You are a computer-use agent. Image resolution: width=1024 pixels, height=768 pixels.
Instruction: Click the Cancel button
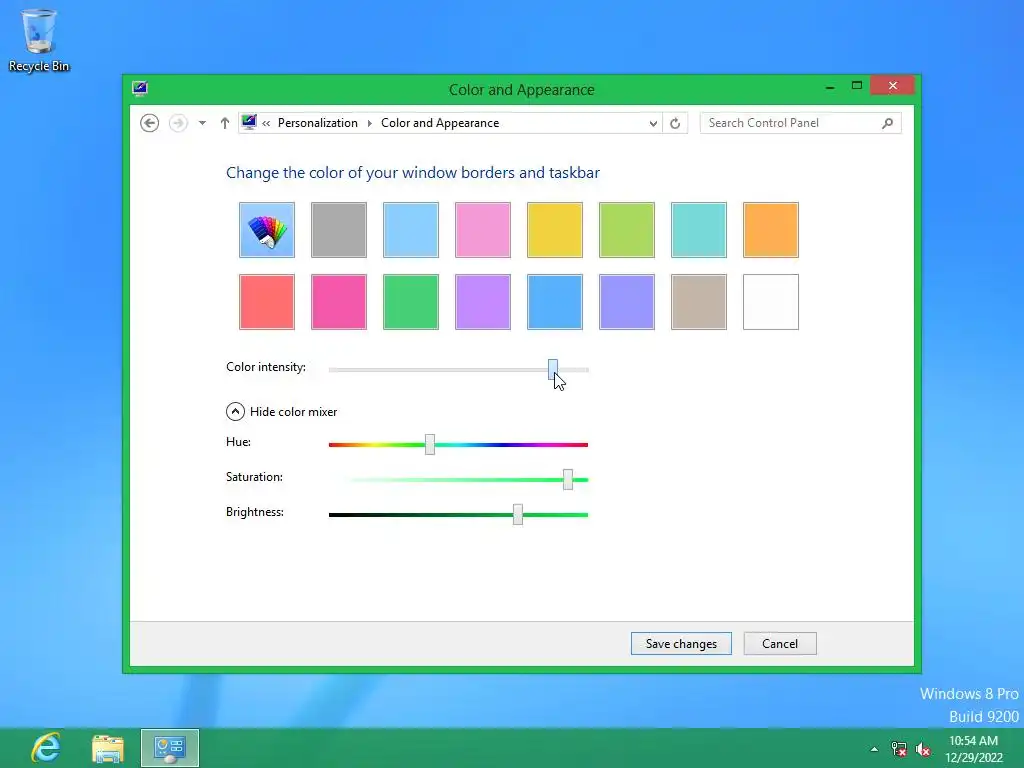click(780, 643)
